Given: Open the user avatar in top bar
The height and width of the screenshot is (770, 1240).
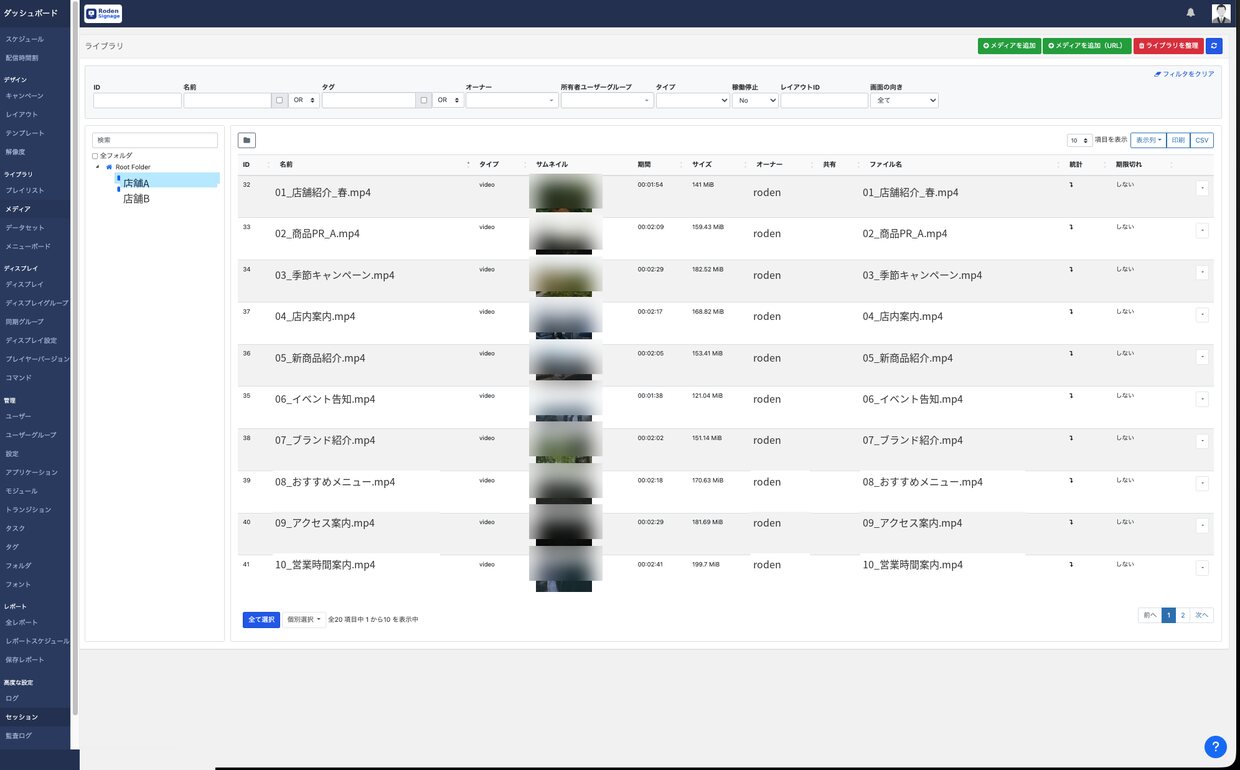Looking at the screenshot, I should pyautogui.click(x=1221, y=13).
